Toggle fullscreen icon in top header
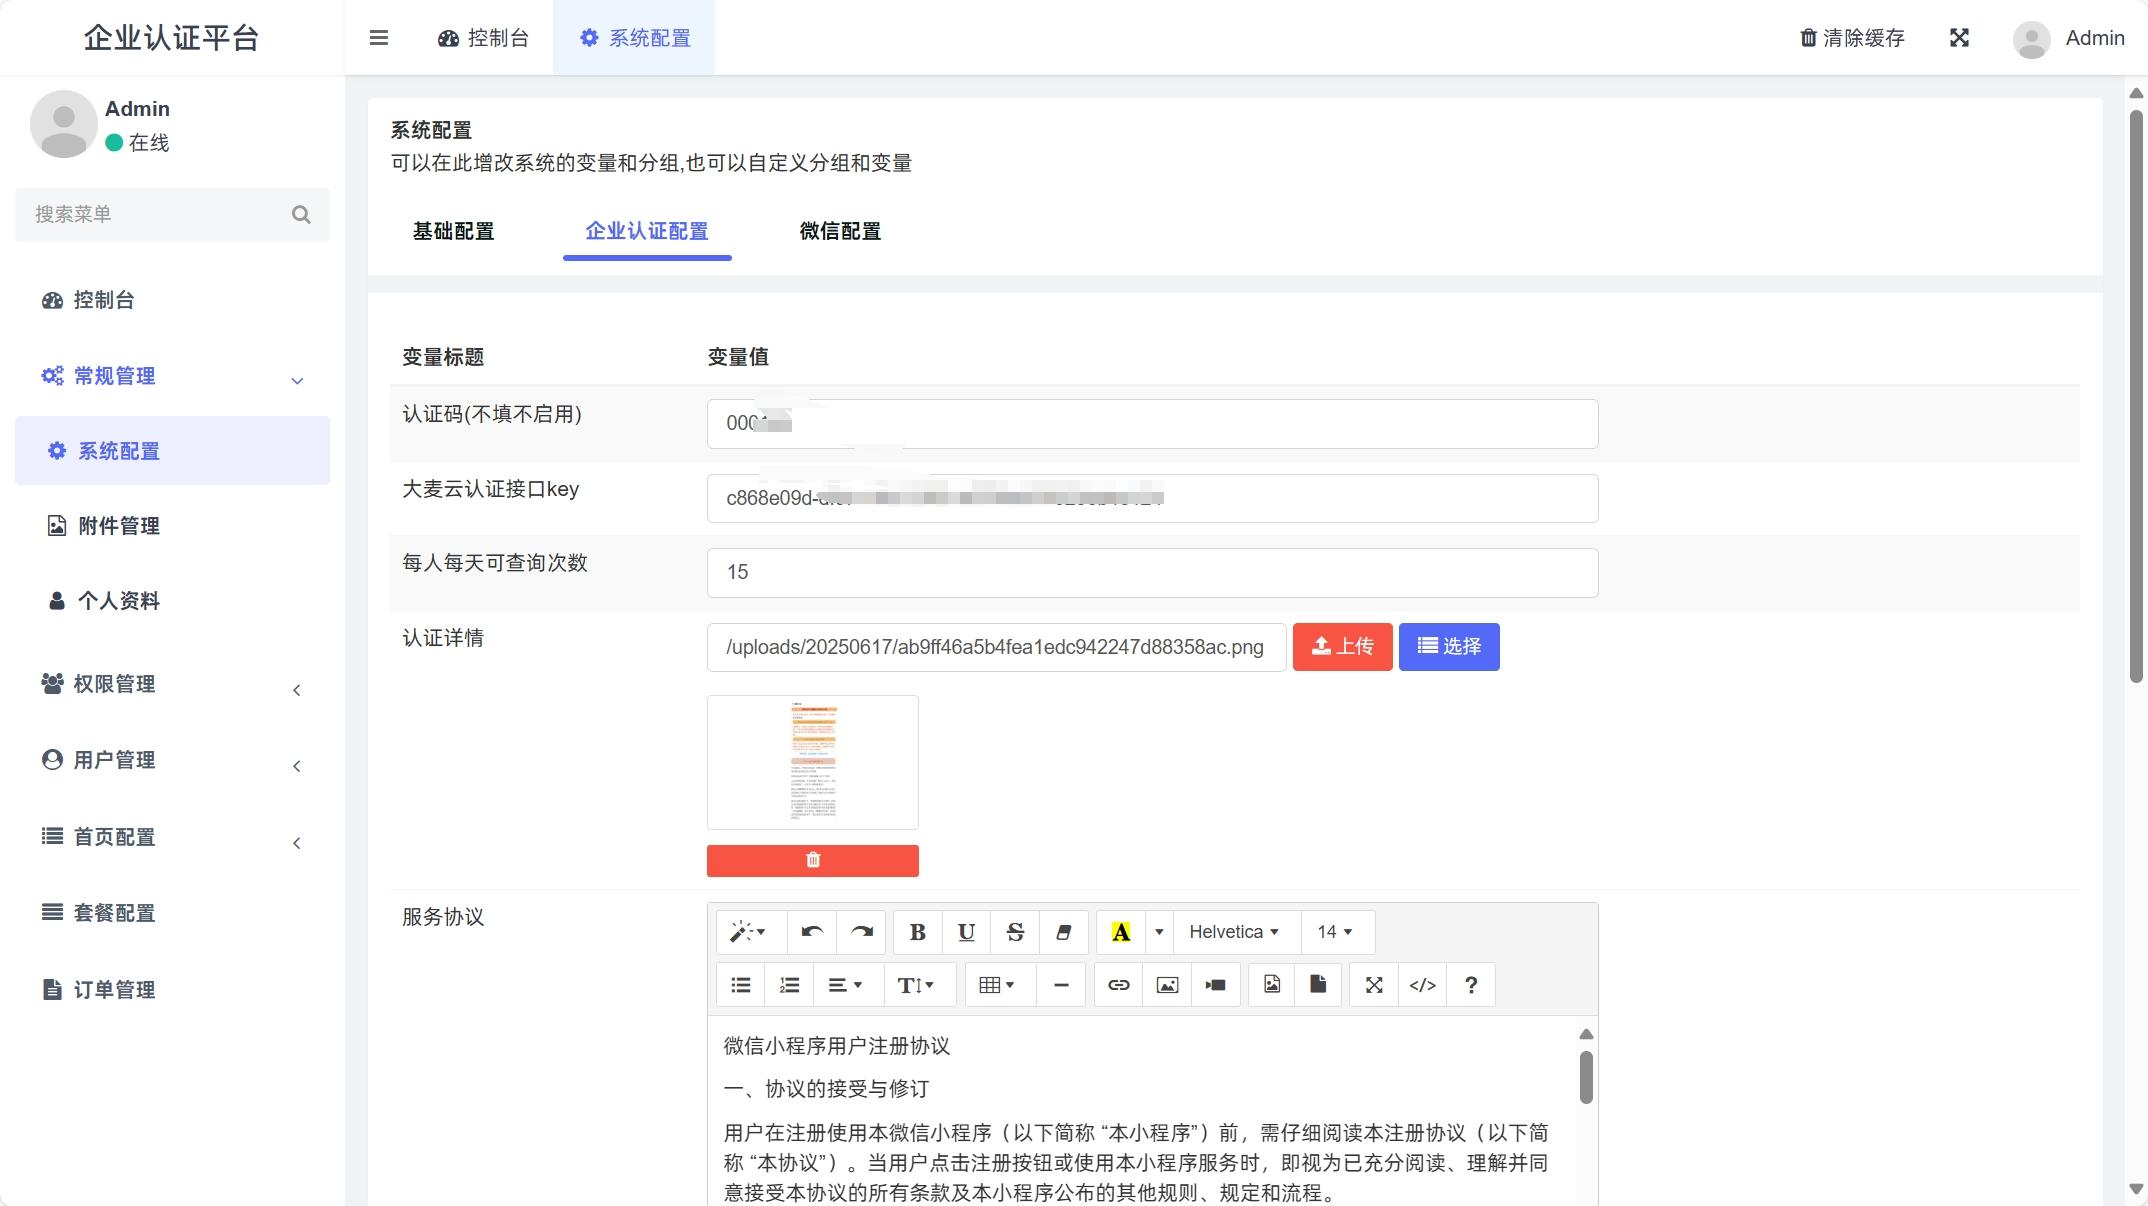2148x1206 pixels. click(1959, 38)
